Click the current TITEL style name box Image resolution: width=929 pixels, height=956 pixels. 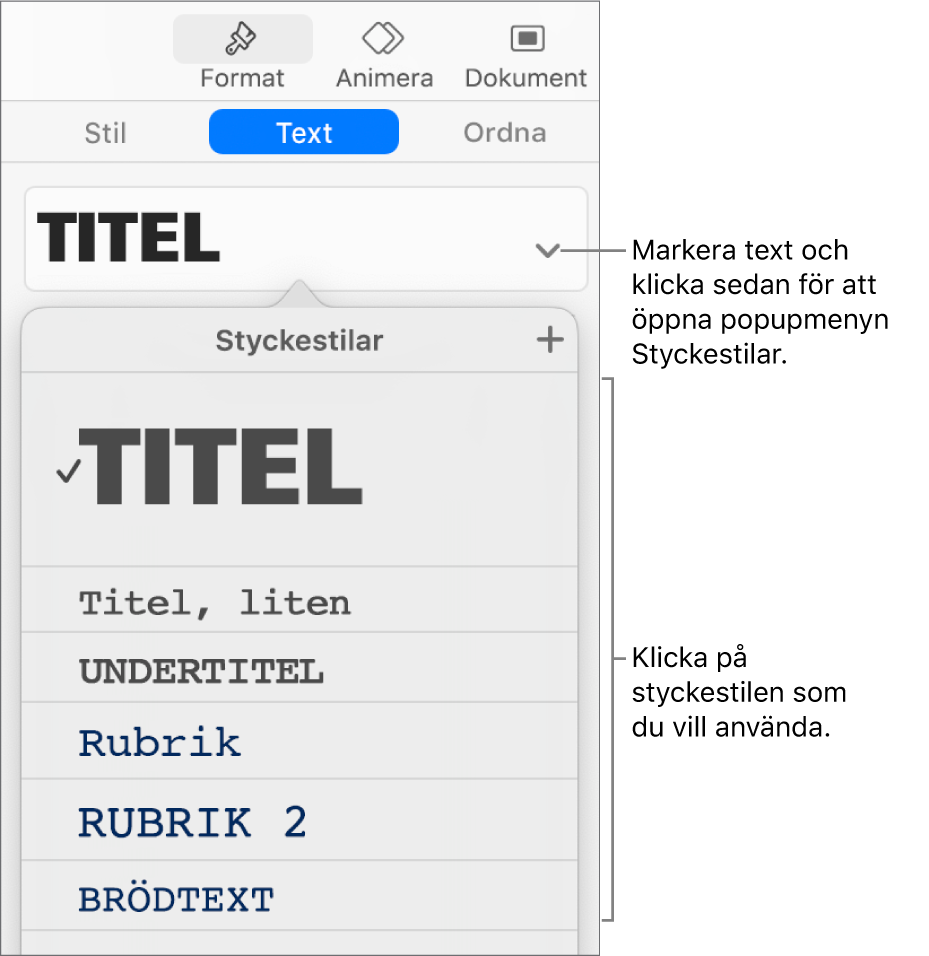pyautogui.click(x=128, y=239)
